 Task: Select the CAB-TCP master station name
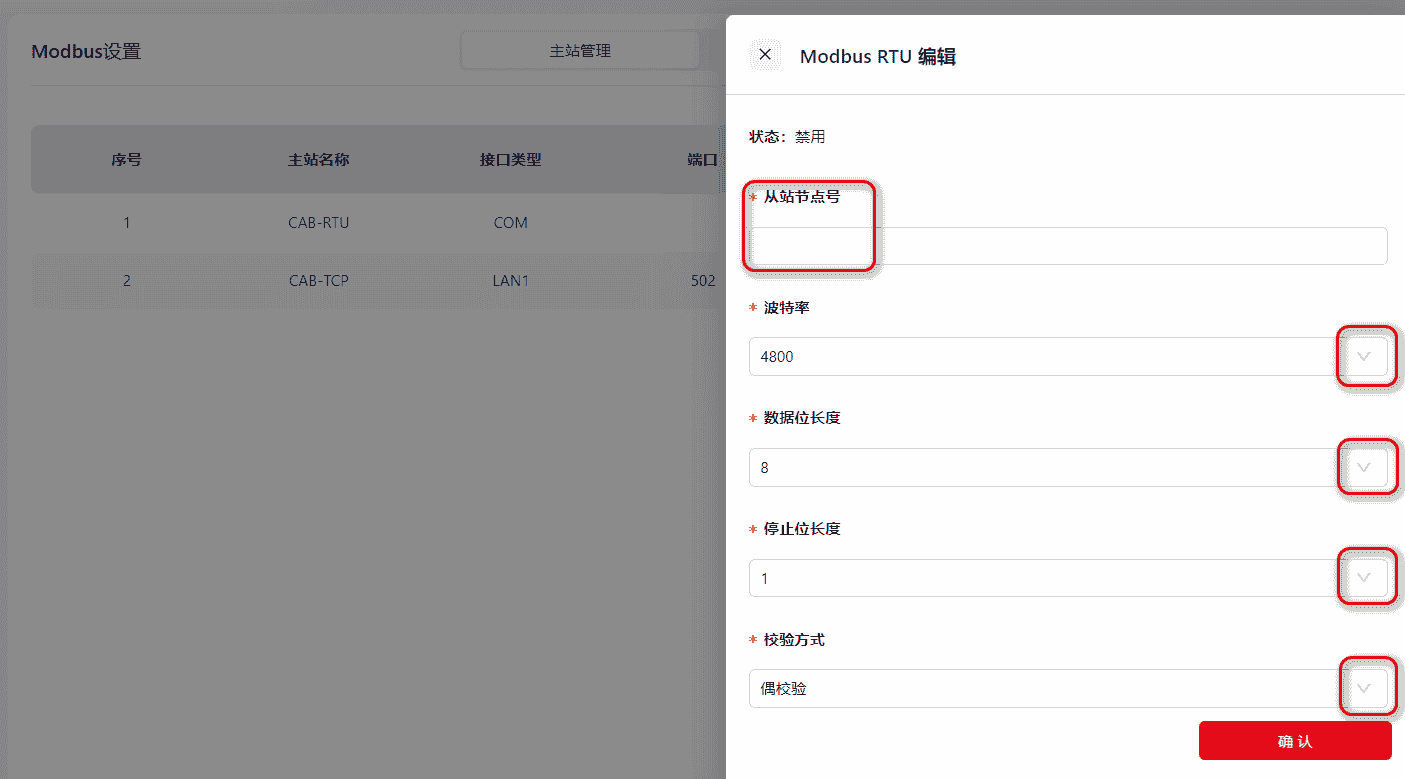(x=318, y=281)
